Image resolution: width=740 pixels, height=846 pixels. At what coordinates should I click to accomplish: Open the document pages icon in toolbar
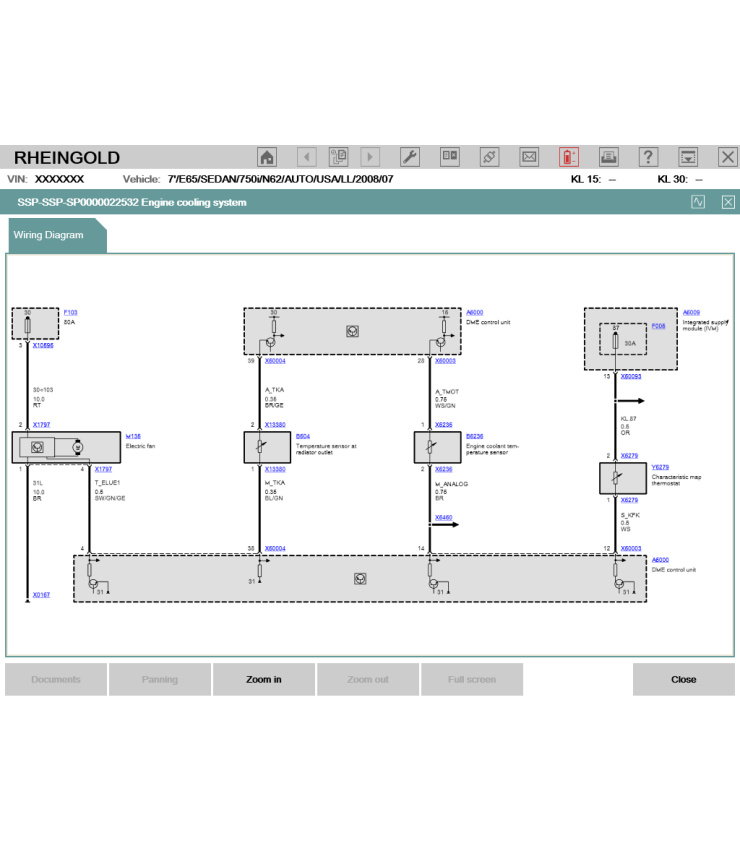coord(338,157)
